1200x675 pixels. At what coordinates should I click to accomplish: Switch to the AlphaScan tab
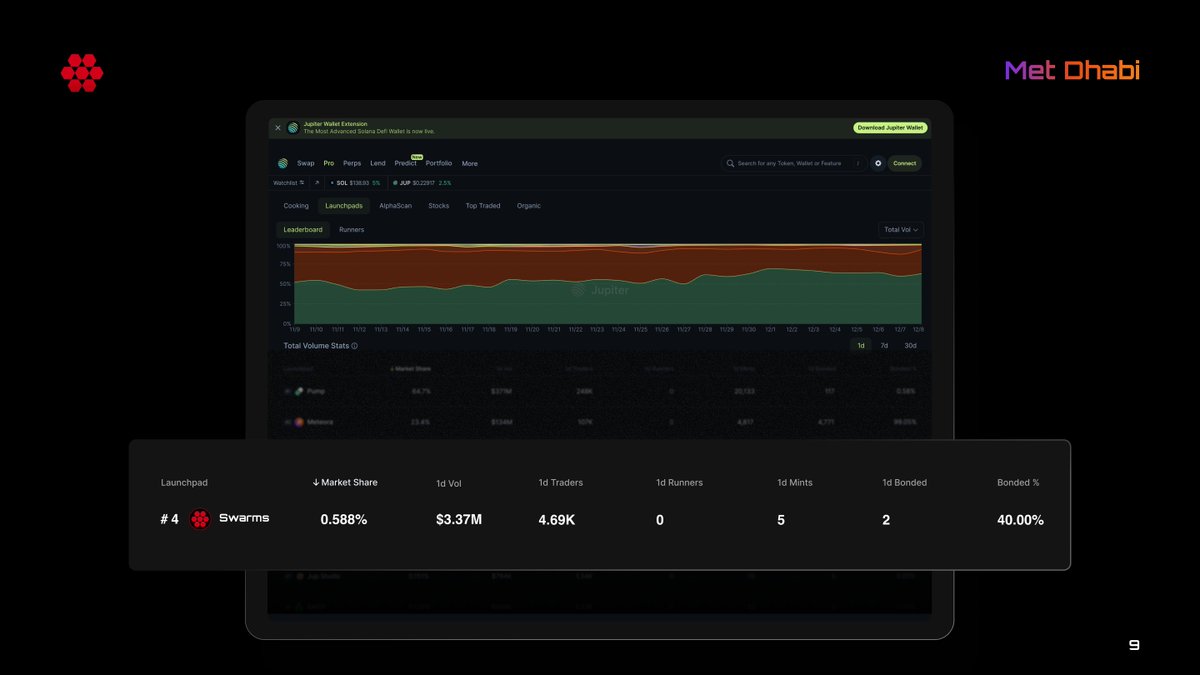pos(395,206)
